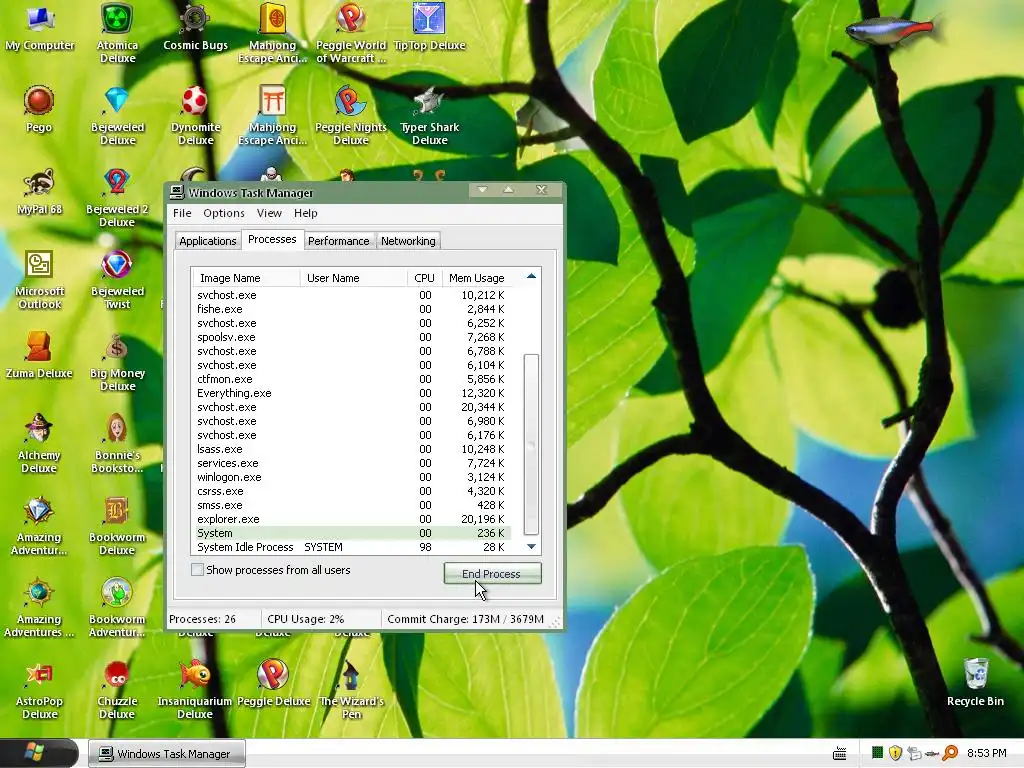Image resolution: width=1024 pixels, height=768 pixels.
Task: Select the MyPal 68 desktop icon
Action: click(39, 191)
